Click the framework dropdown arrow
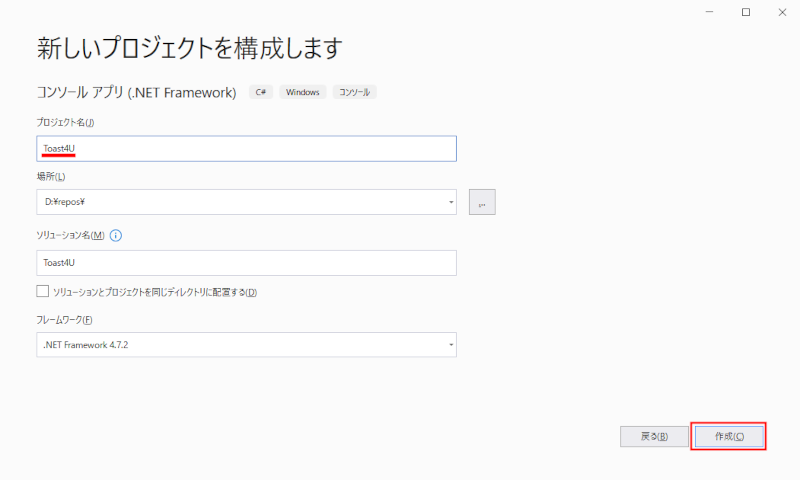The height and width of the screenshot is (480, 800). coord(451,345)
